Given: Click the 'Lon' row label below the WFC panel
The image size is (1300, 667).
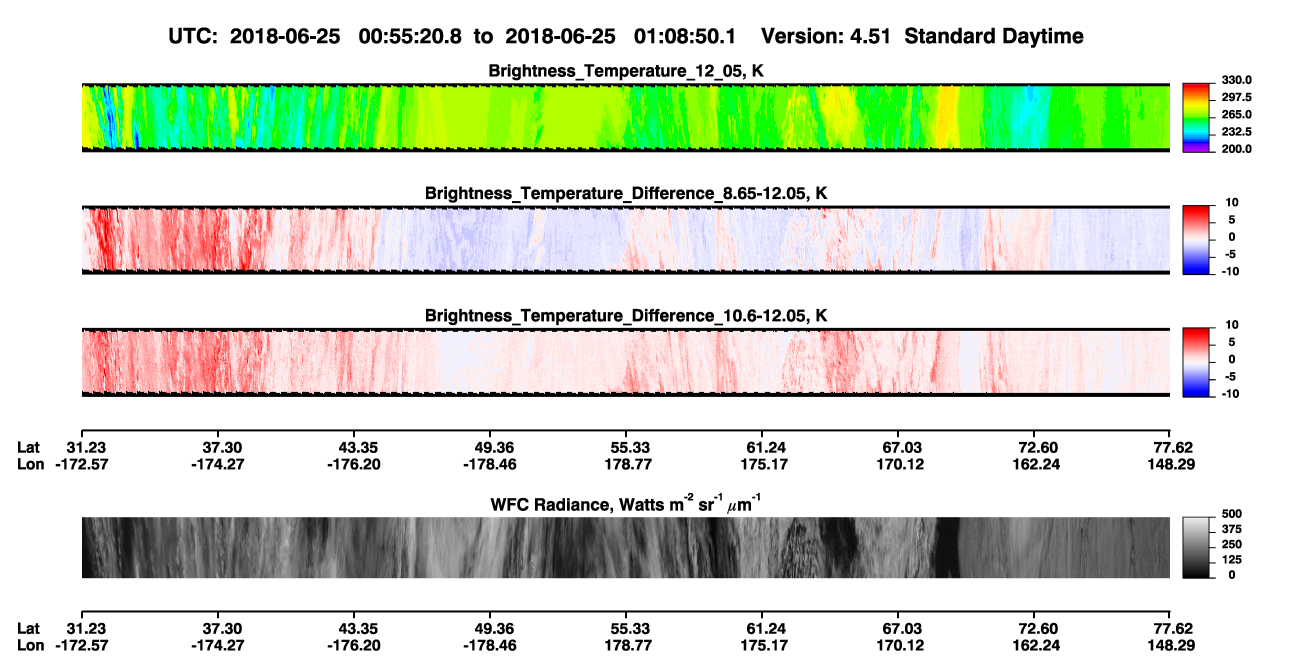Looking at the screenshot, I should click(31, 645).
